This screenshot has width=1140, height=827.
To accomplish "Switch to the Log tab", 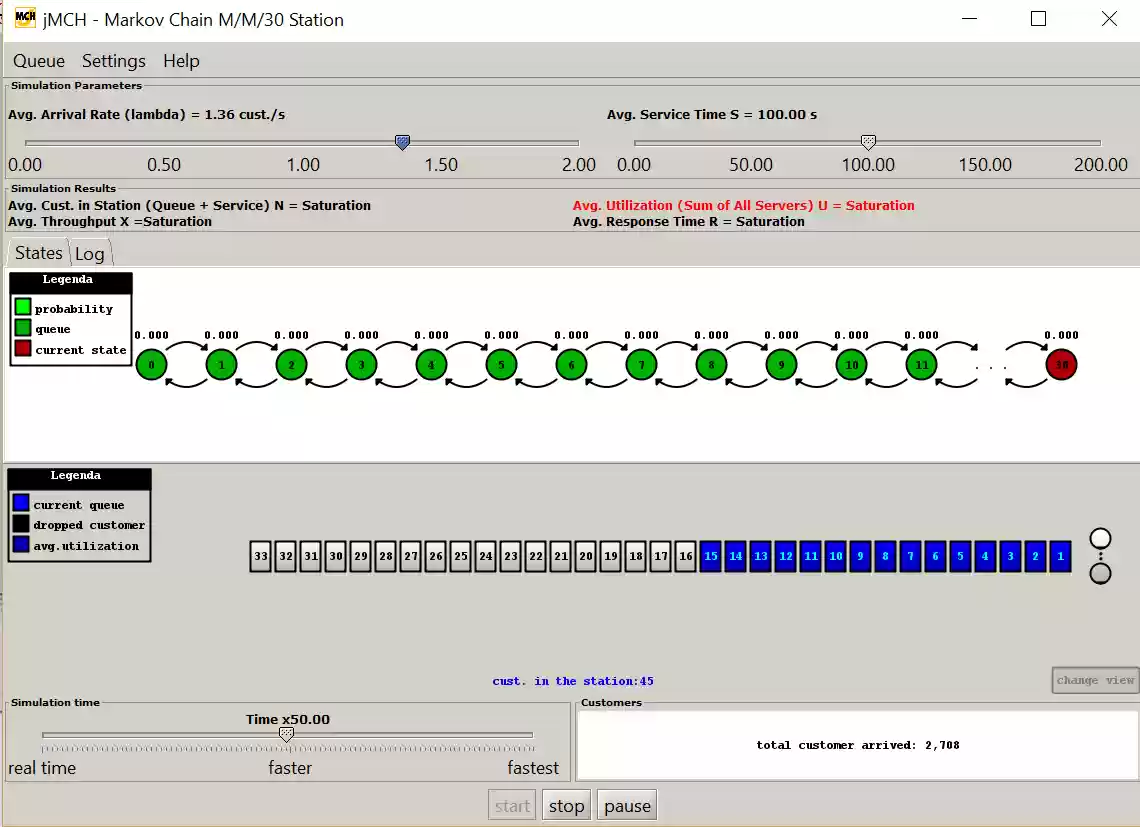I will click(90, 253).
